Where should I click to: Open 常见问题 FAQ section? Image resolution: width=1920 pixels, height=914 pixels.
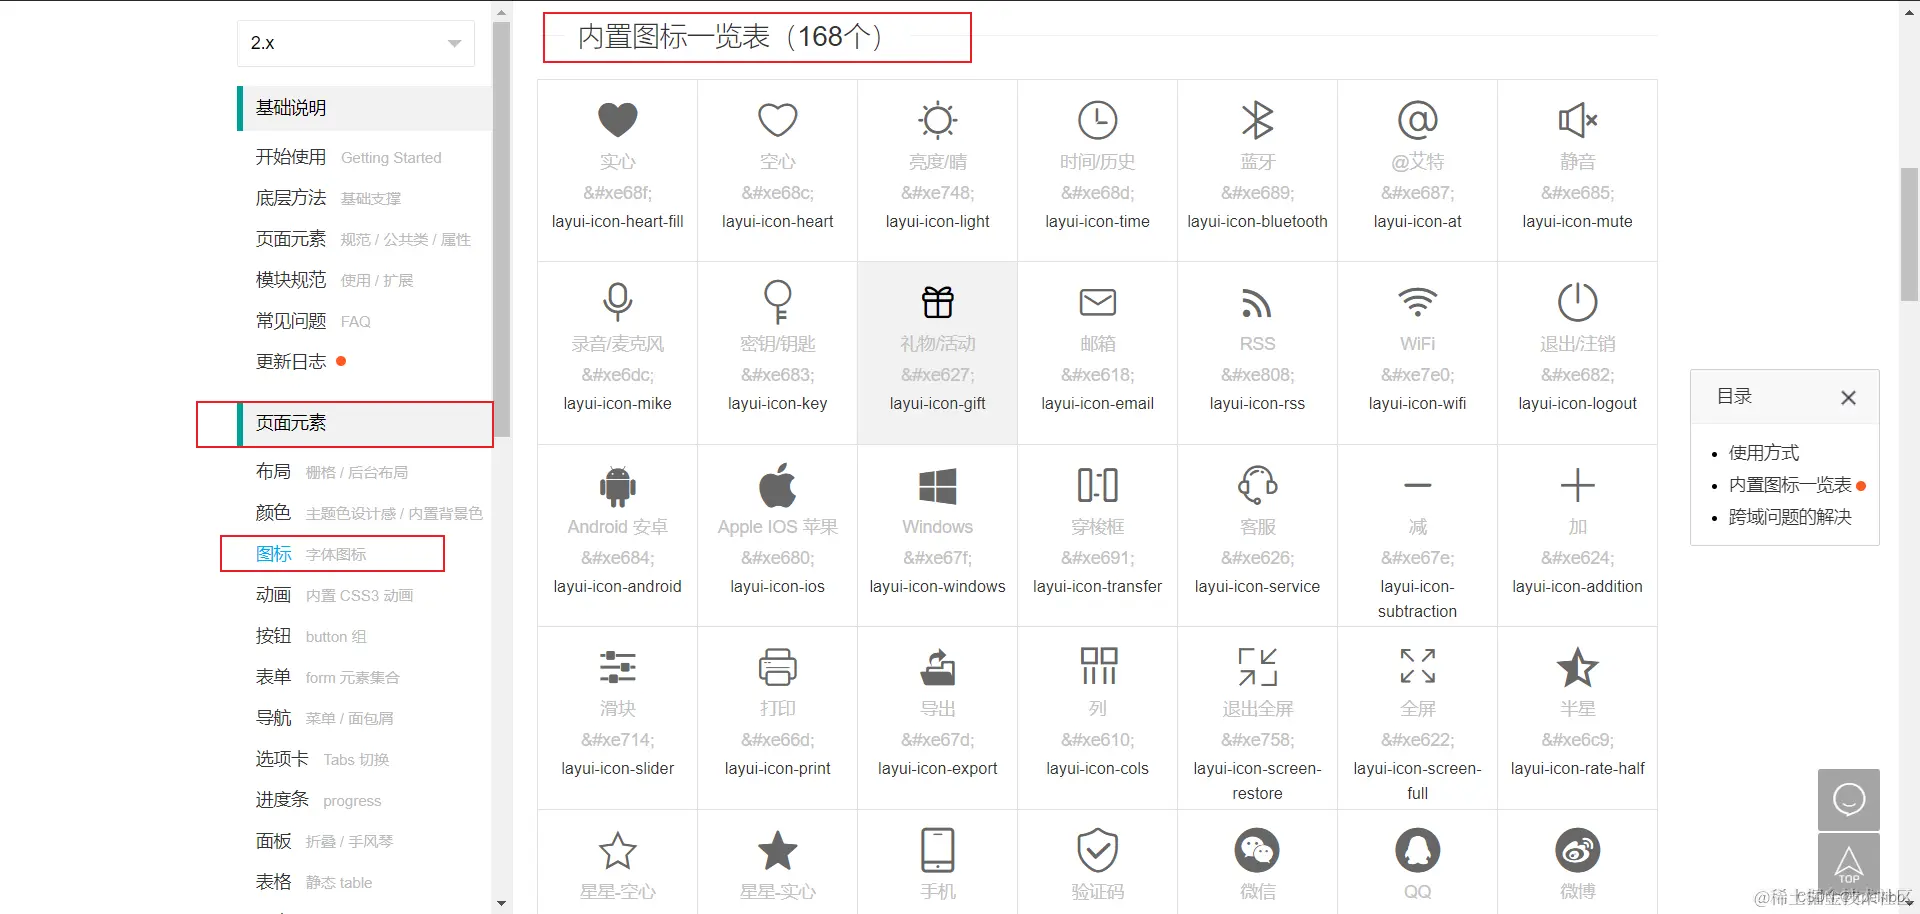tap(290, 320)
